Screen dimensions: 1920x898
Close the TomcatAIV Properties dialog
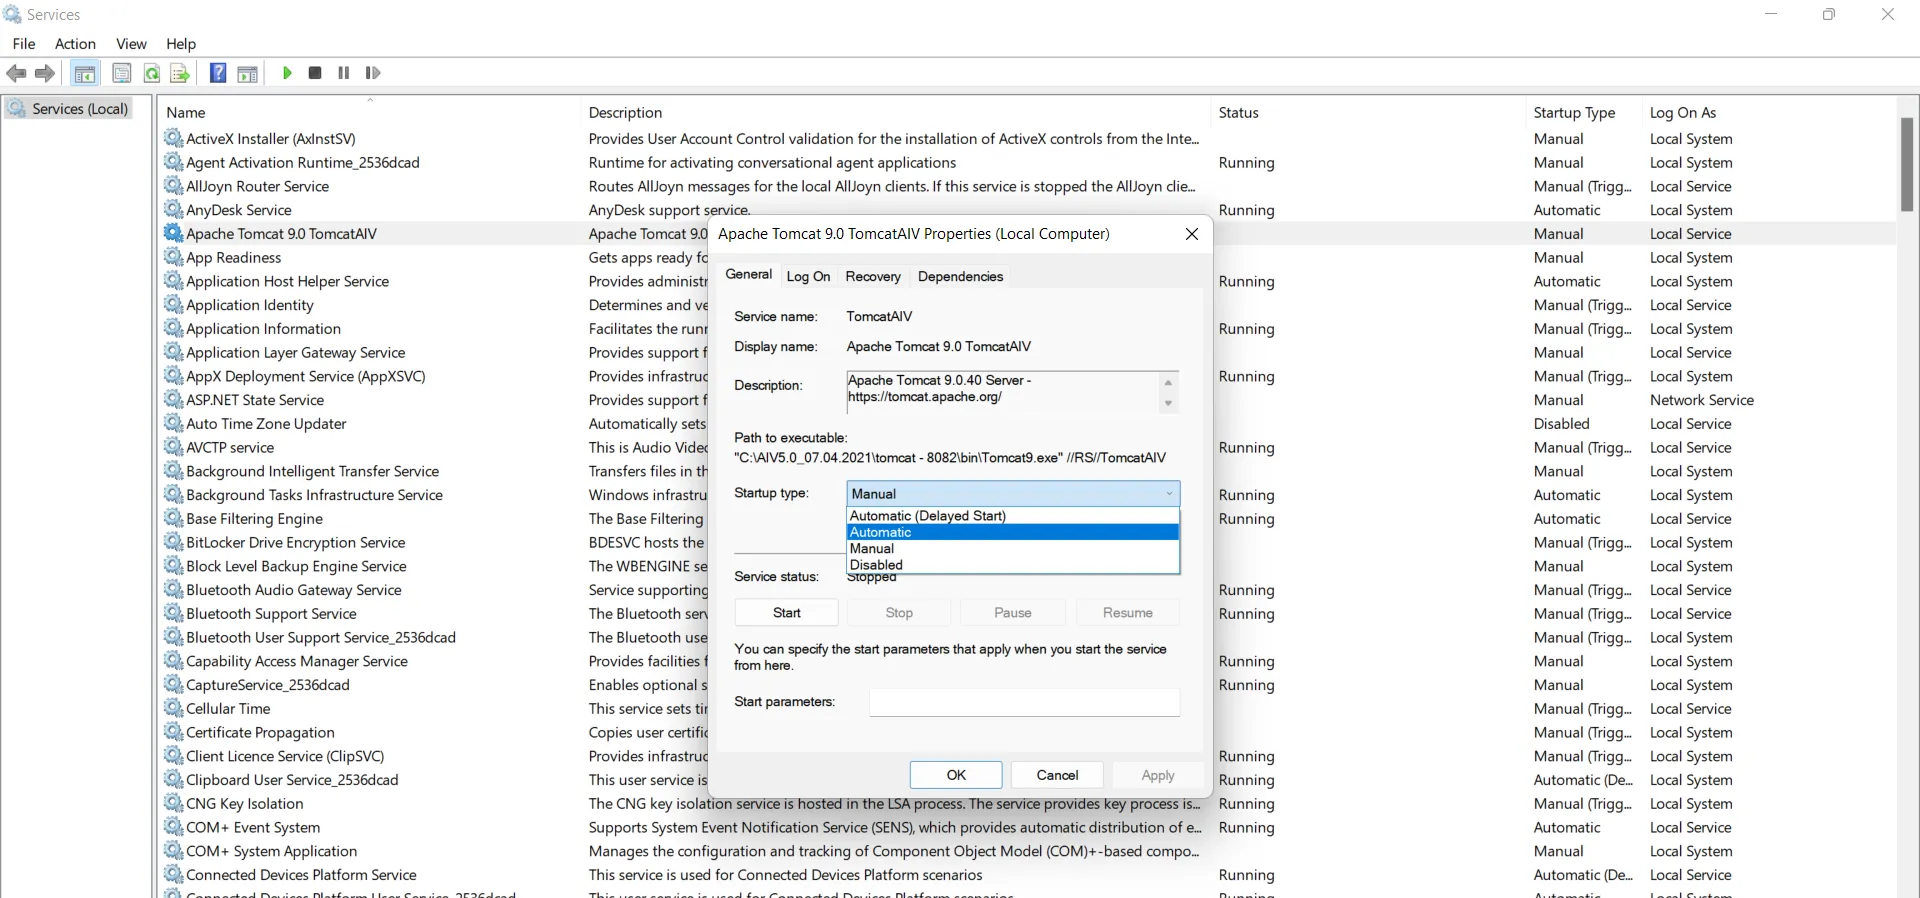[x=1191, y=234]
